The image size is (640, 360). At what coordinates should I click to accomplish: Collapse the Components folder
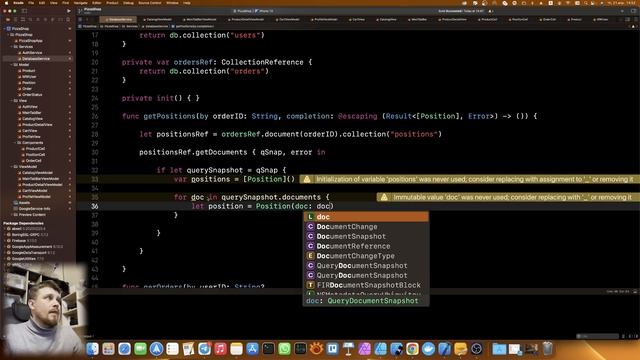(x=15, y=143)
